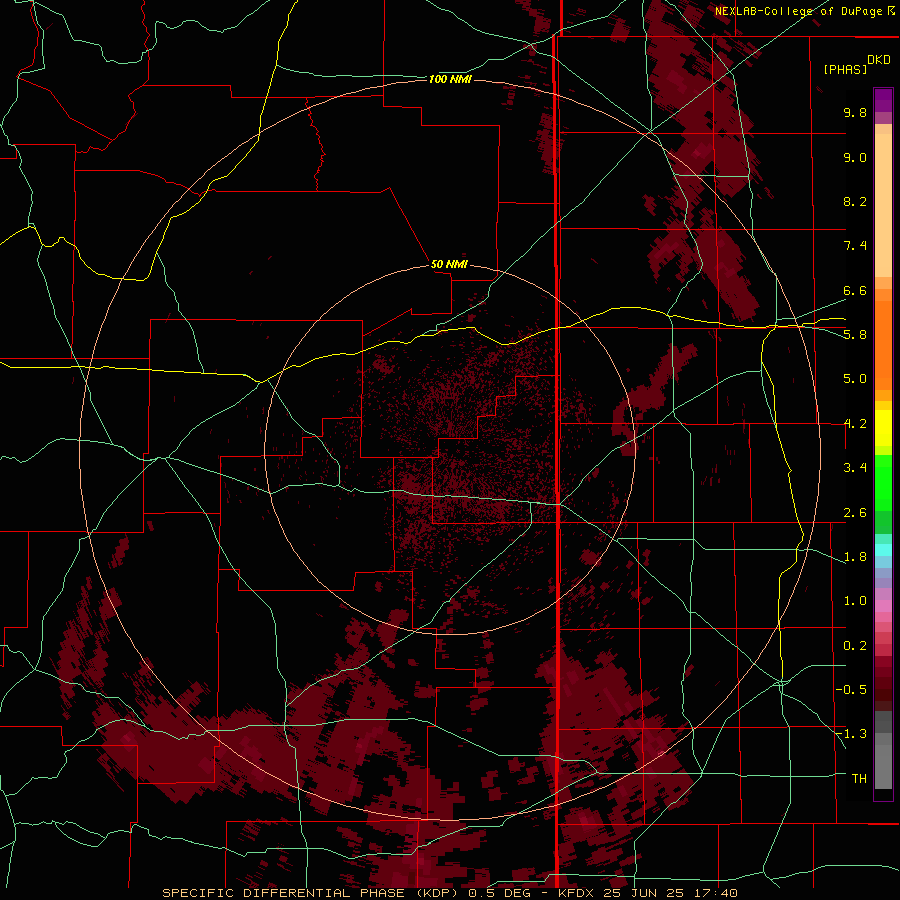900x900 pixels.
Task: Click the 5.0 scale value
Action: pyautogui.click(x=855, y=379)
